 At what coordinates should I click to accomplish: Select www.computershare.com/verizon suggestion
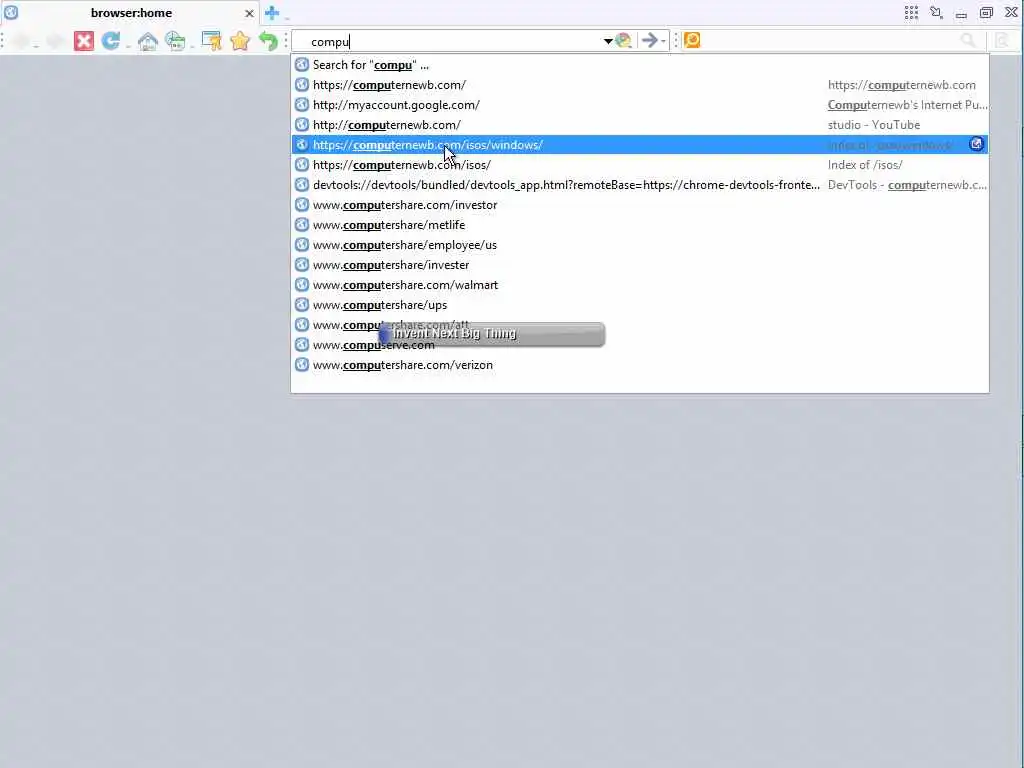(640, 365)
